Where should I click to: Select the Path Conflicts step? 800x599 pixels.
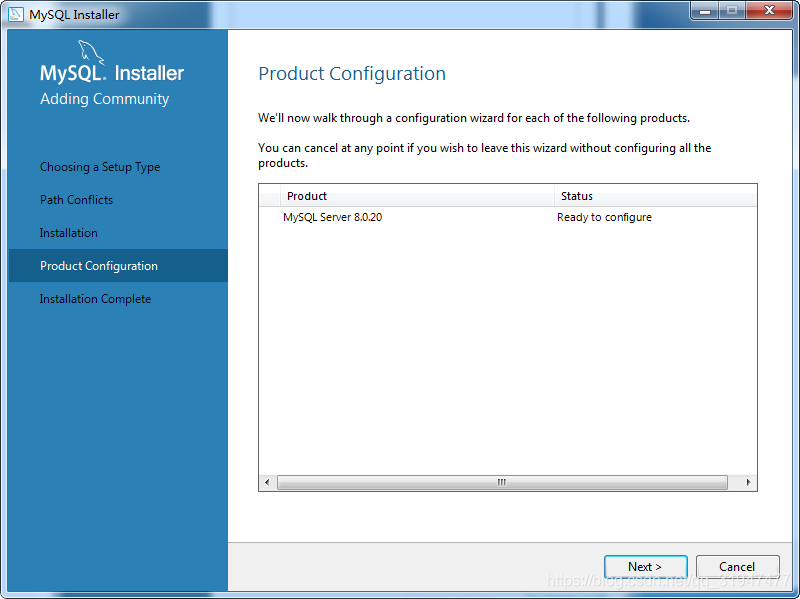(77, 199)
